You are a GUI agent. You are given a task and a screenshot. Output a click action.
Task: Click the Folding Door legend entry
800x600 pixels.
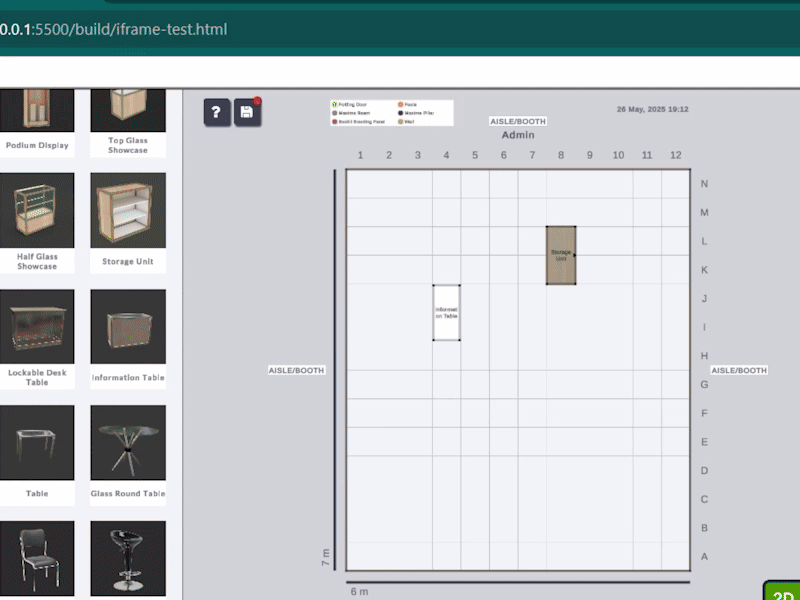[351, 104]
